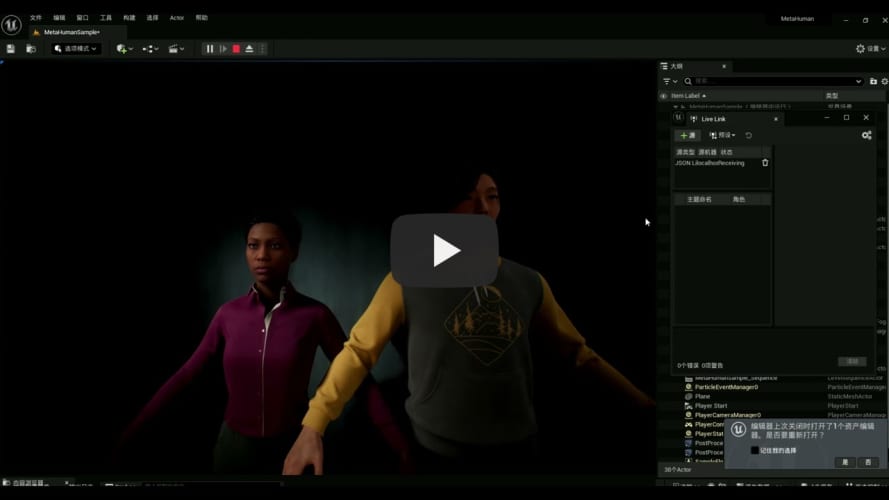Open the Outliner filter dropdown
This screenshot has height=500, width=889.
(x=670, y=81)
